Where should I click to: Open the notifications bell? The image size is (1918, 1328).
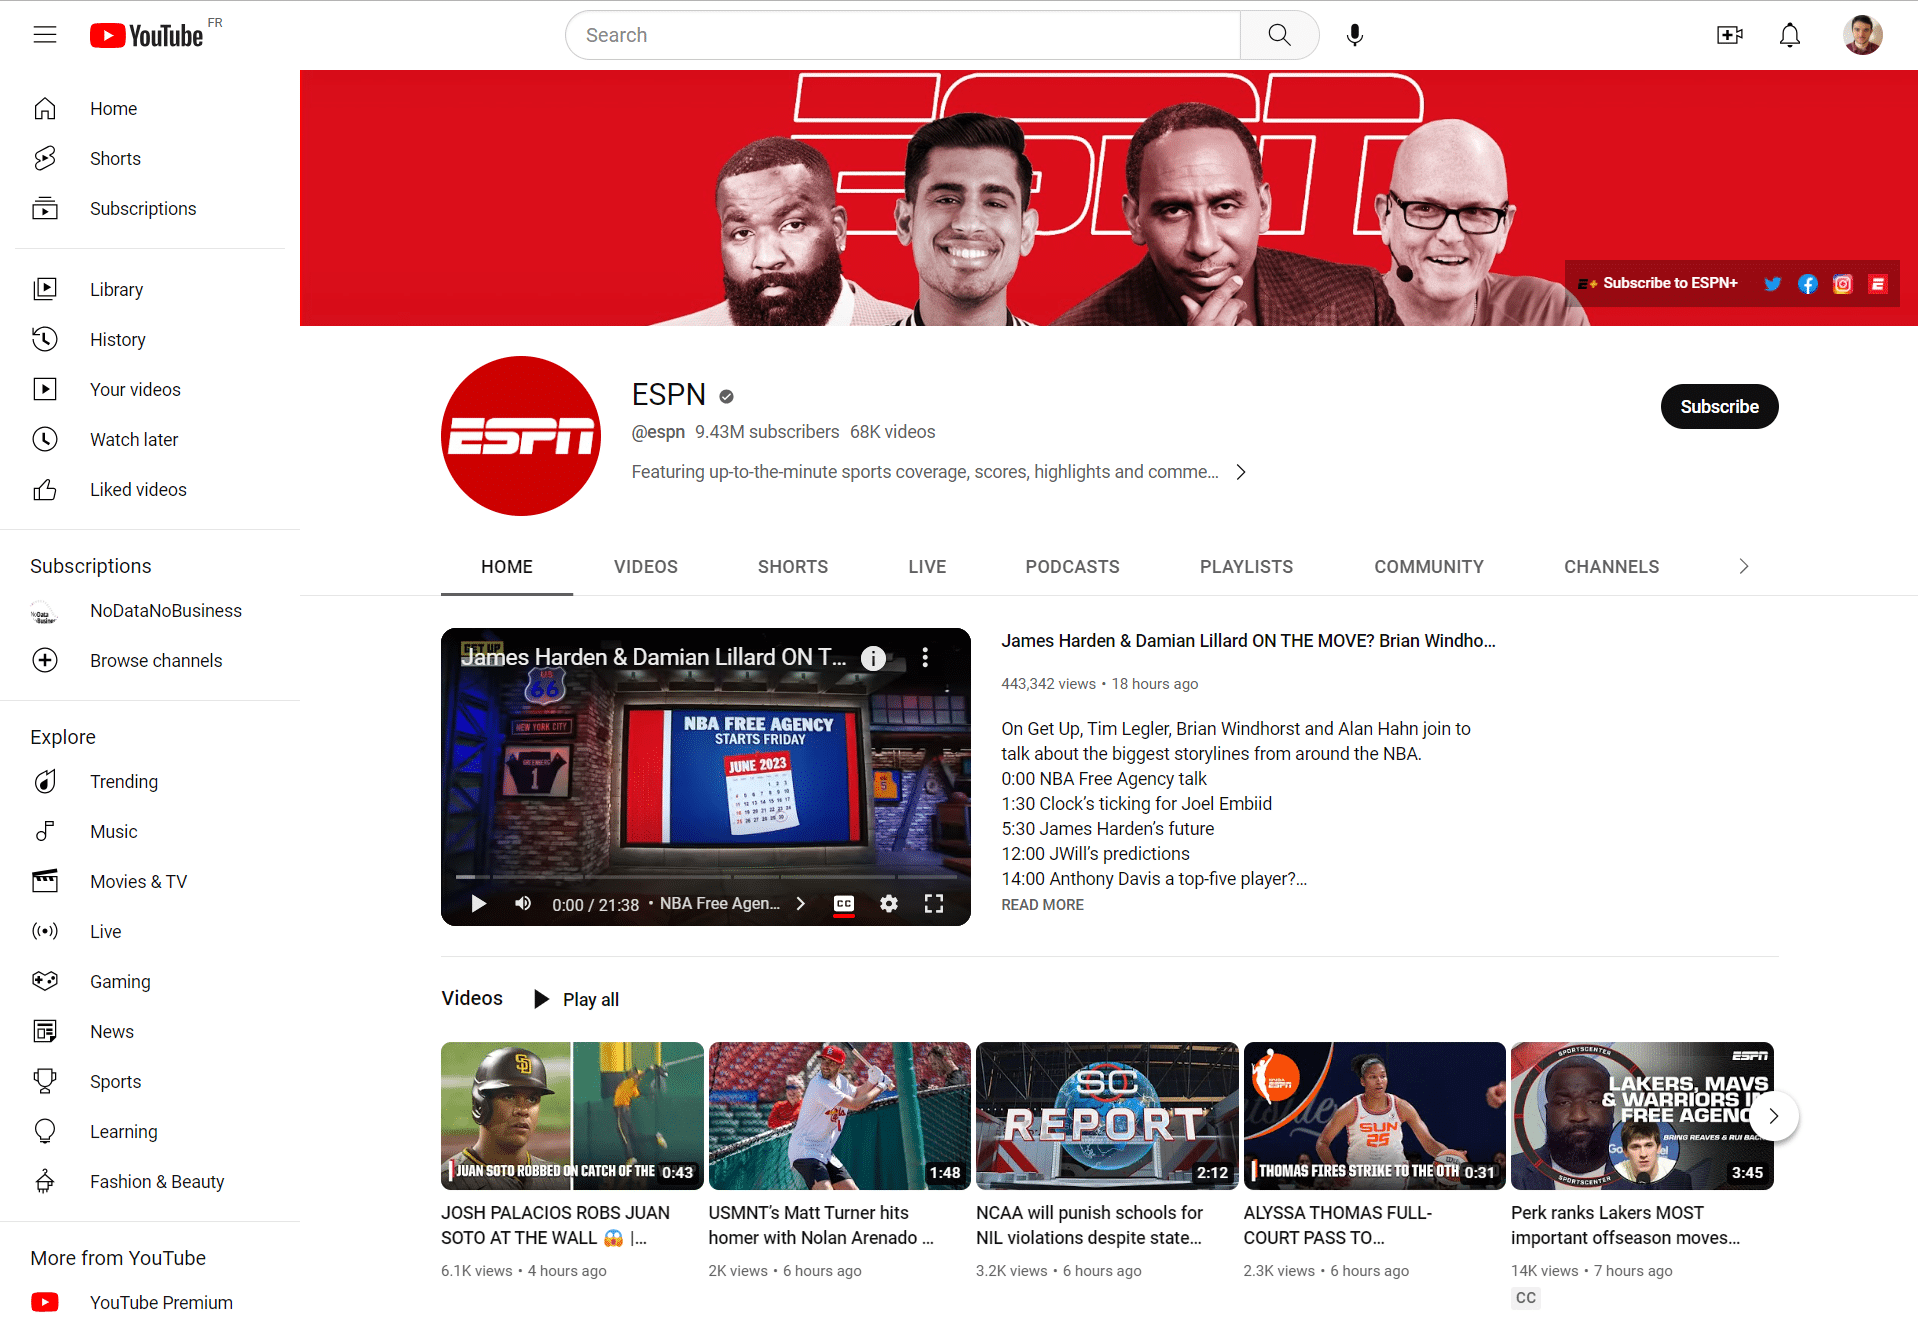[1790, 35]
